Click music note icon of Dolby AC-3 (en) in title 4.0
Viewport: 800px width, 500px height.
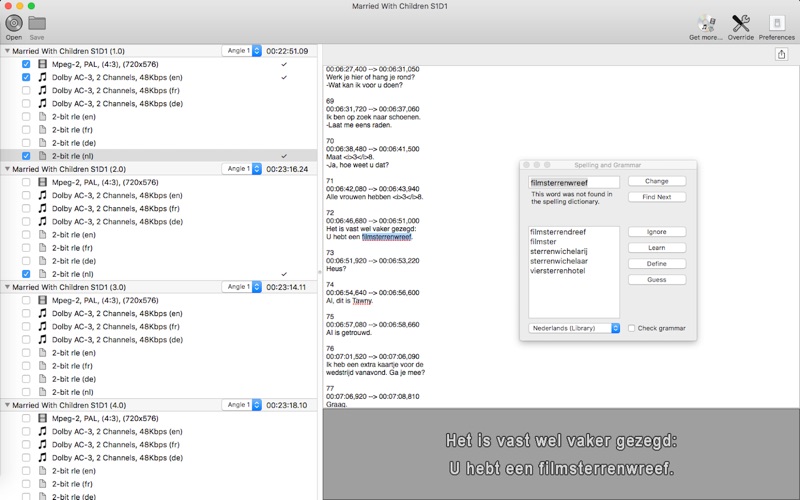point(43,431)
